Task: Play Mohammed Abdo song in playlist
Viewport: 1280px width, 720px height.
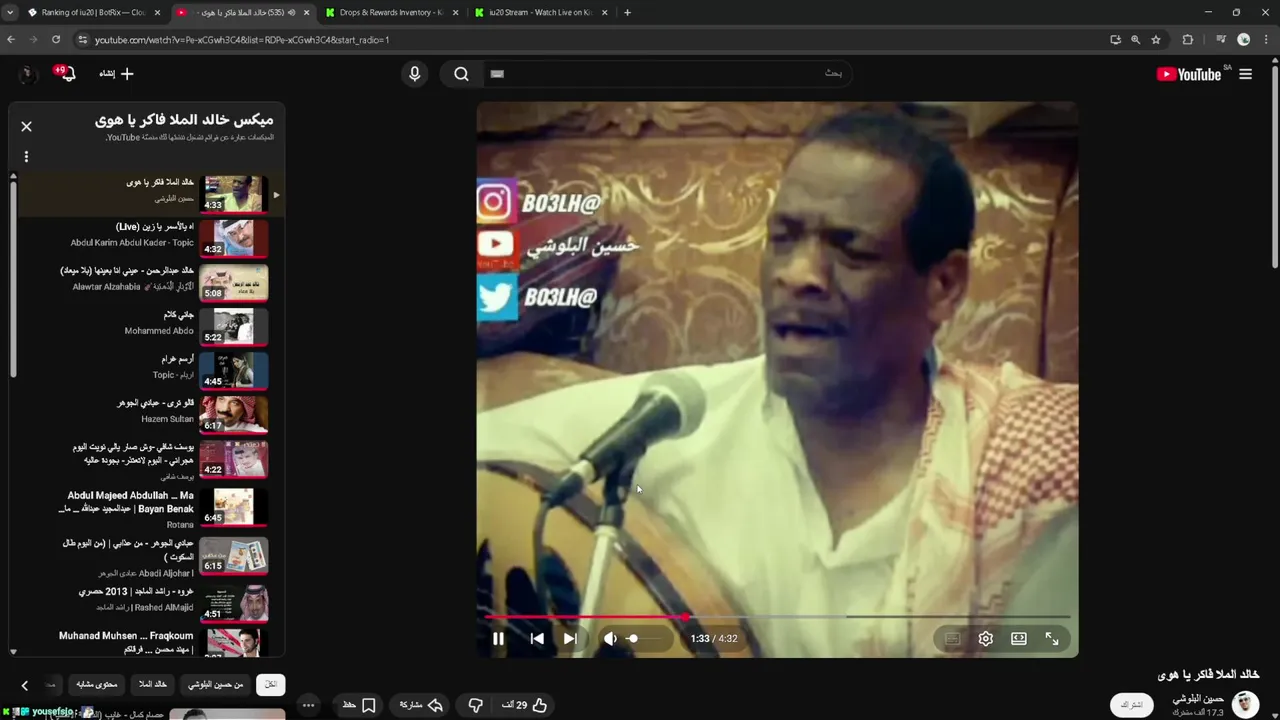Action: point(145,327)
